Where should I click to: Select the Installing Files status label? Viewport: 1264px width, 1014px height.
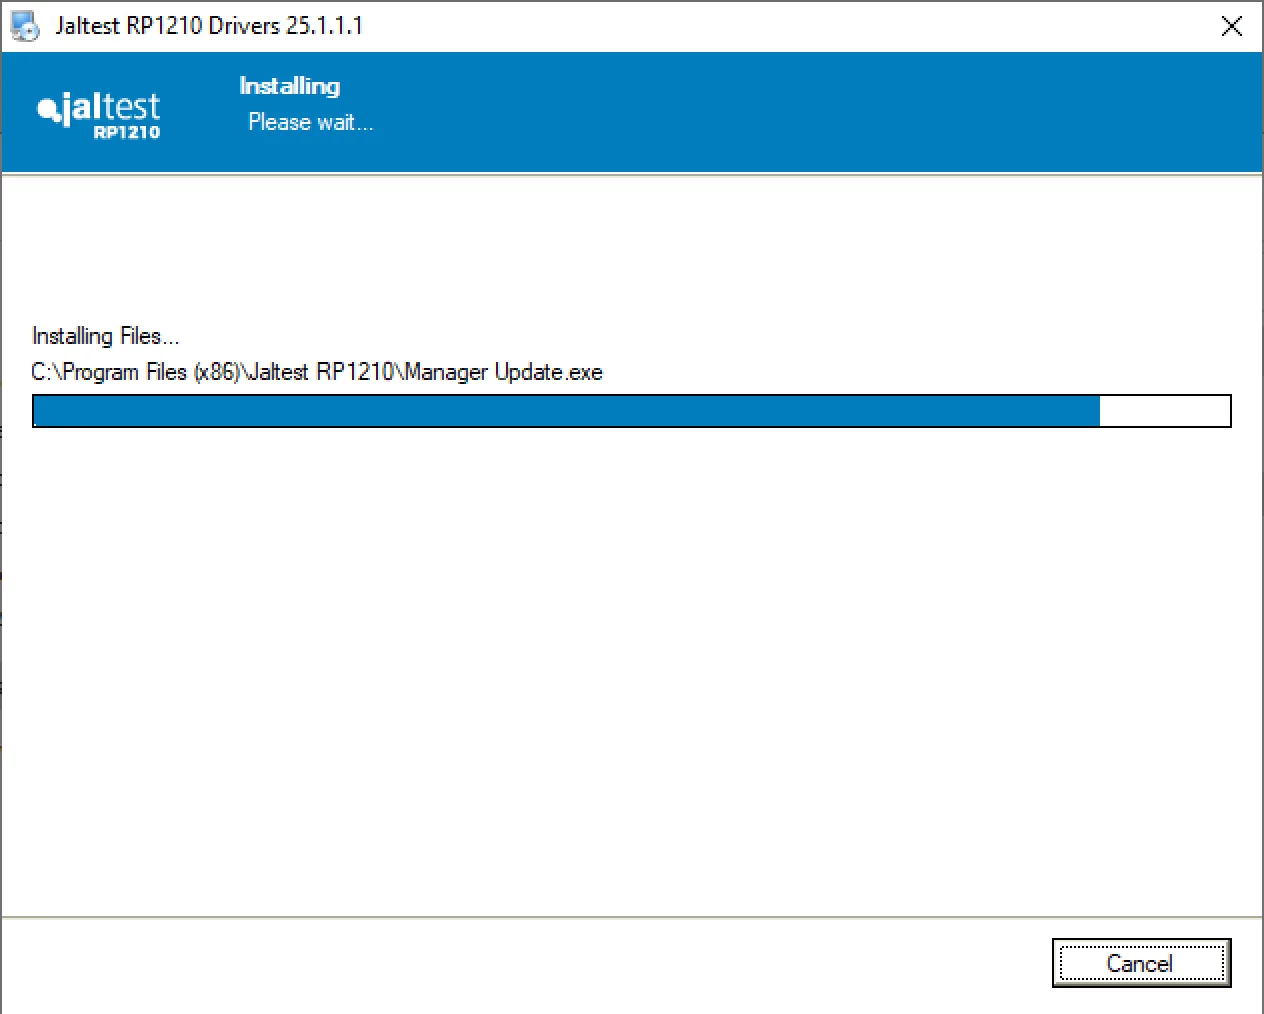coord(105,336)
